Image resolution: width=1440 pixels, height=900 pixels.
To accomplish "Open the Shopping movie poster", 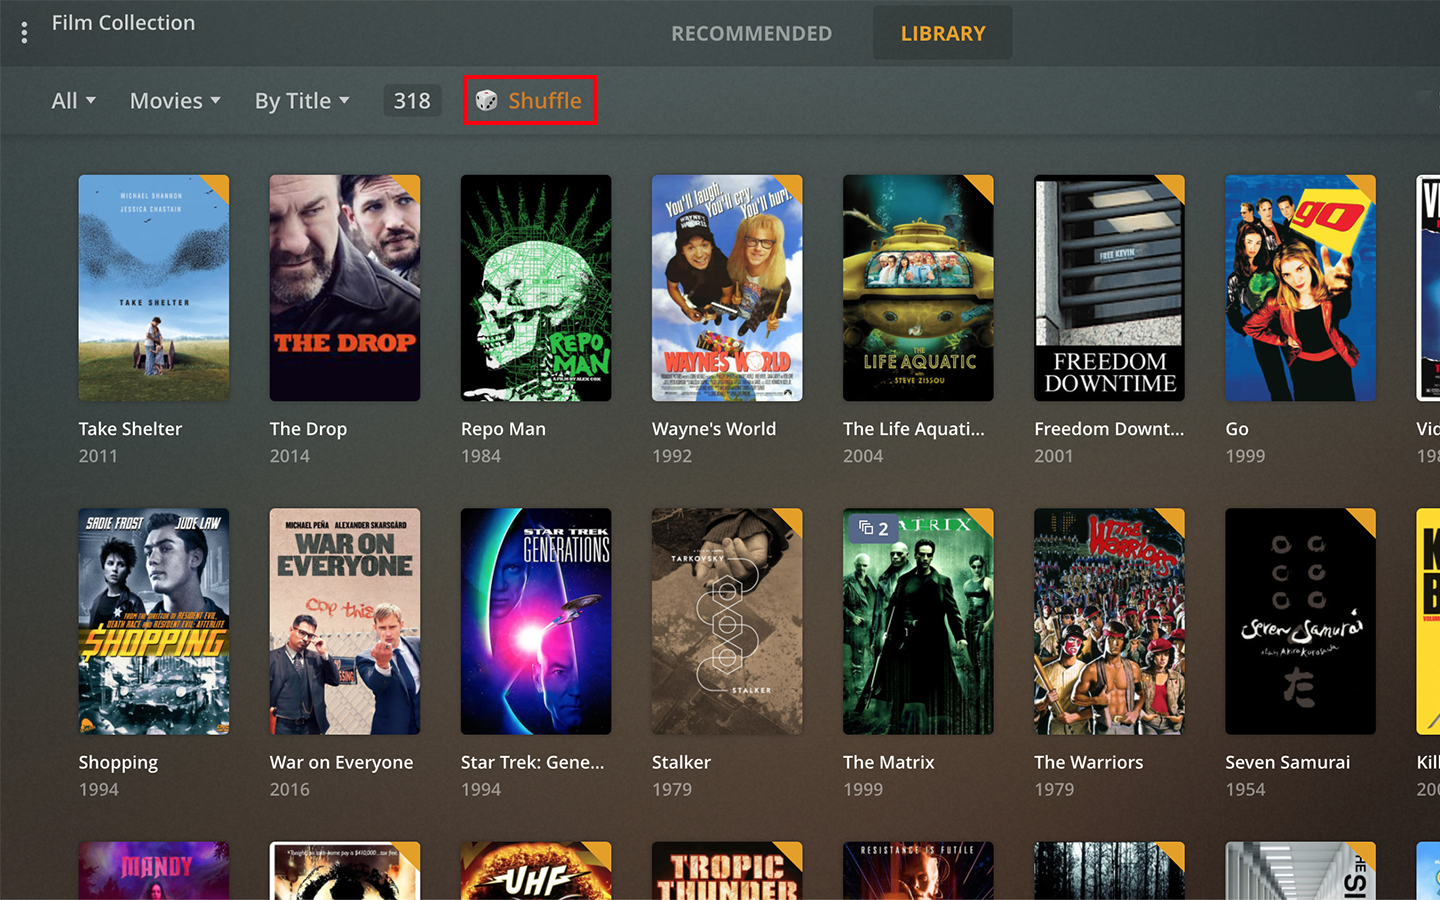I will click(x=154, y=621).
